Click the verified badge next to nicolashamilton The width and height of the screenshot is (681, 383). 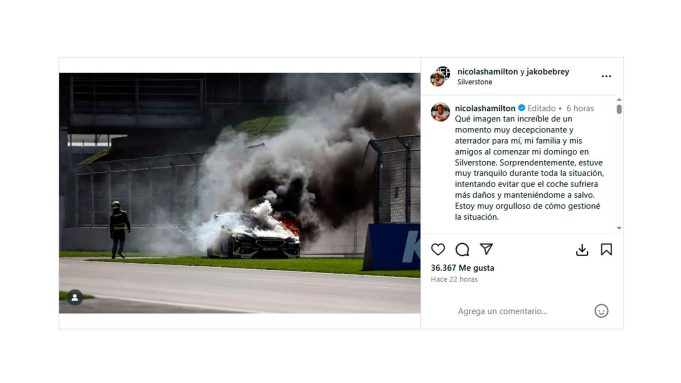[x=522, y=108]
